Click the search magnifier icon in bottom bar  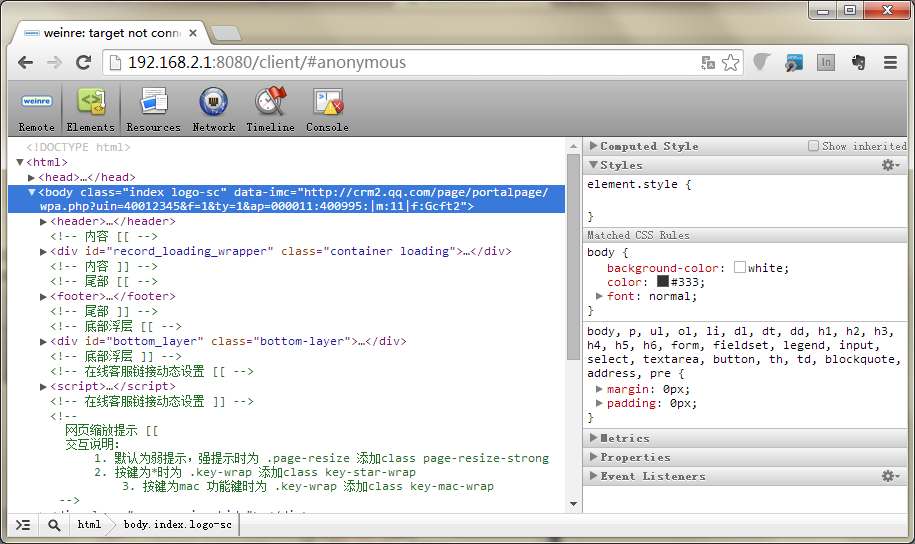[54, 525]
